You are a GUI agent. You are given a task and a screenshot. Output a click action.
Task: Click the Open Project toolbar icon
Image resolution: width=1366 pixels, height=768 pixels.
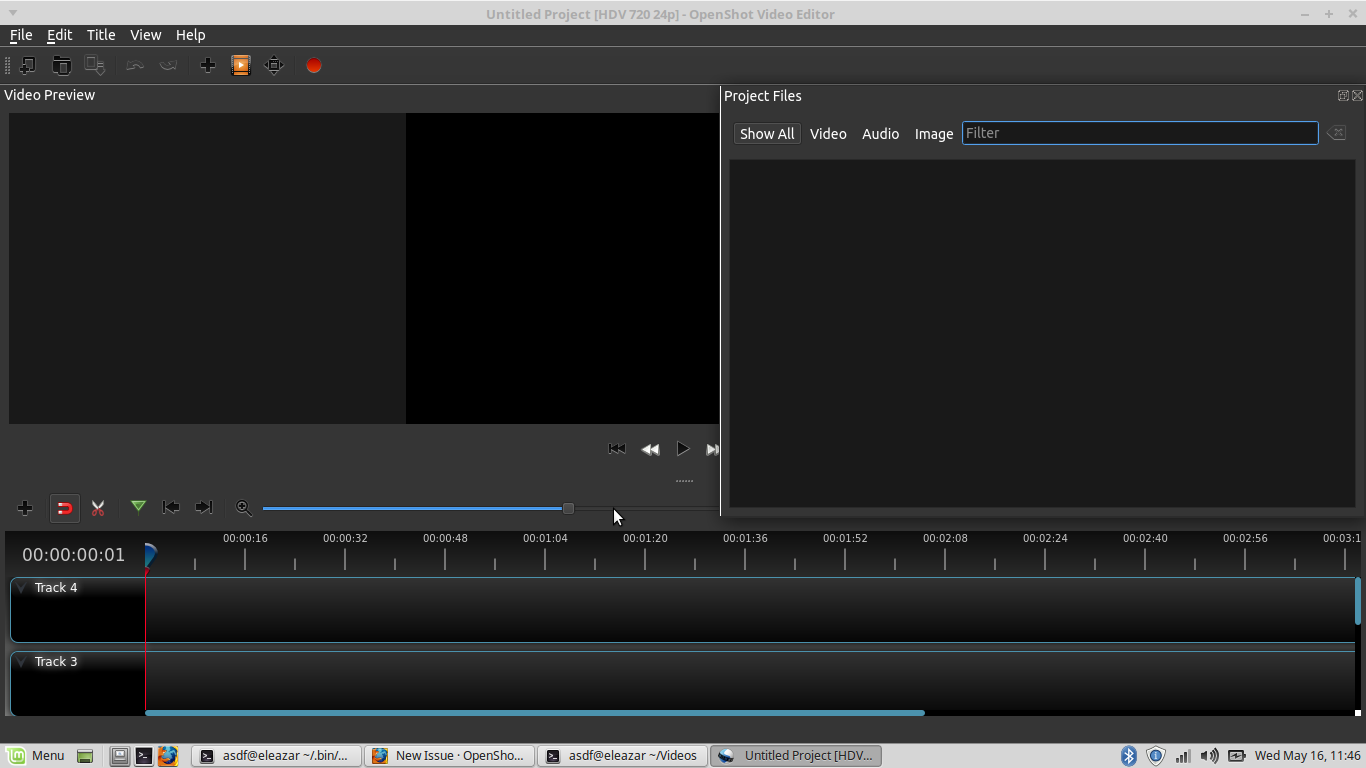click(x=61, y=65)
